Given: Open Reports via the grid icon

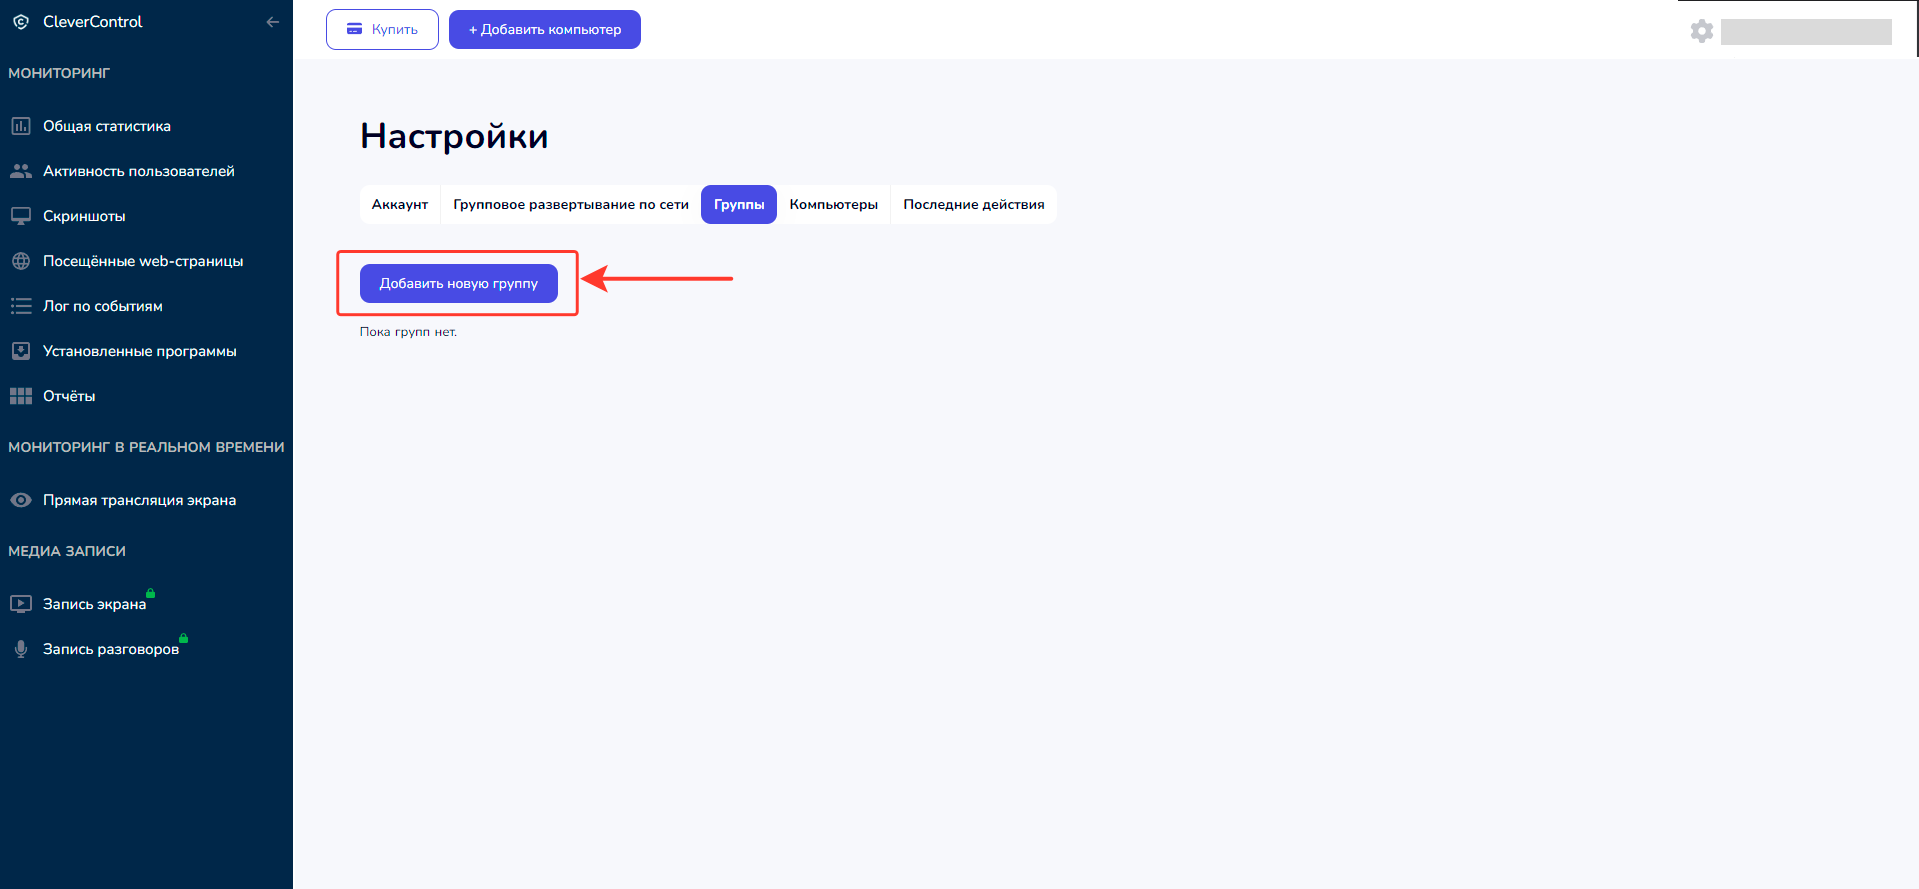Looking at the screenshot, I should [x=21, y=396].
